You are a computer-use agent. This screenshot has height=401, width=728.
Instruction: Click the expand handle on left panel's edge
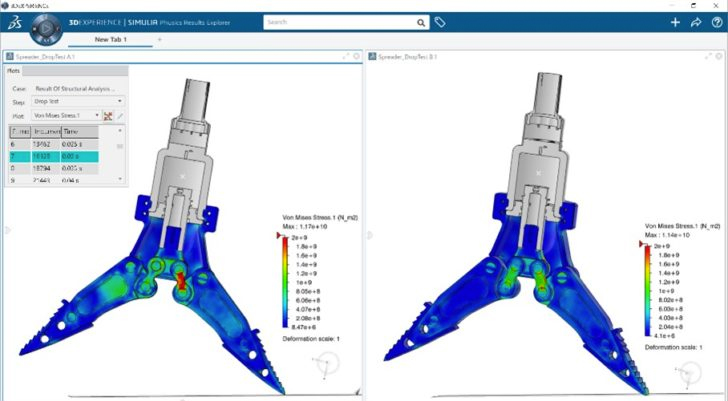pos(7,230)
